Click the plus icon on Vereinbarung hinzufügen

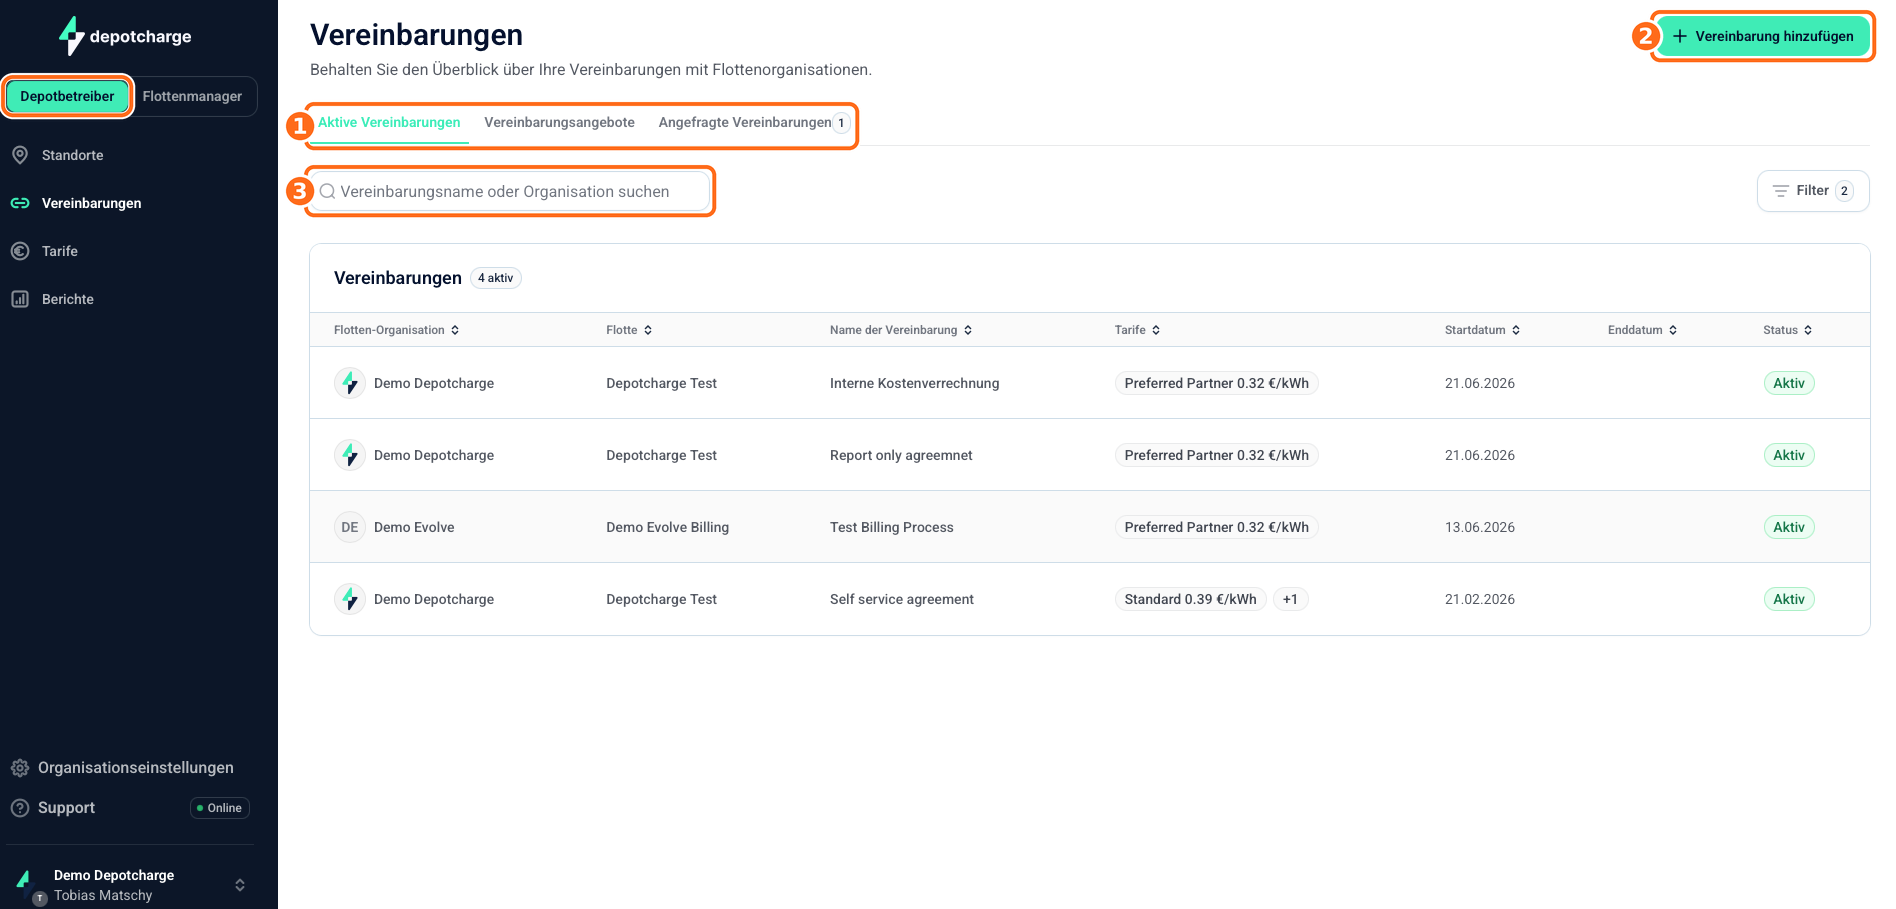tap(1680, 36)
